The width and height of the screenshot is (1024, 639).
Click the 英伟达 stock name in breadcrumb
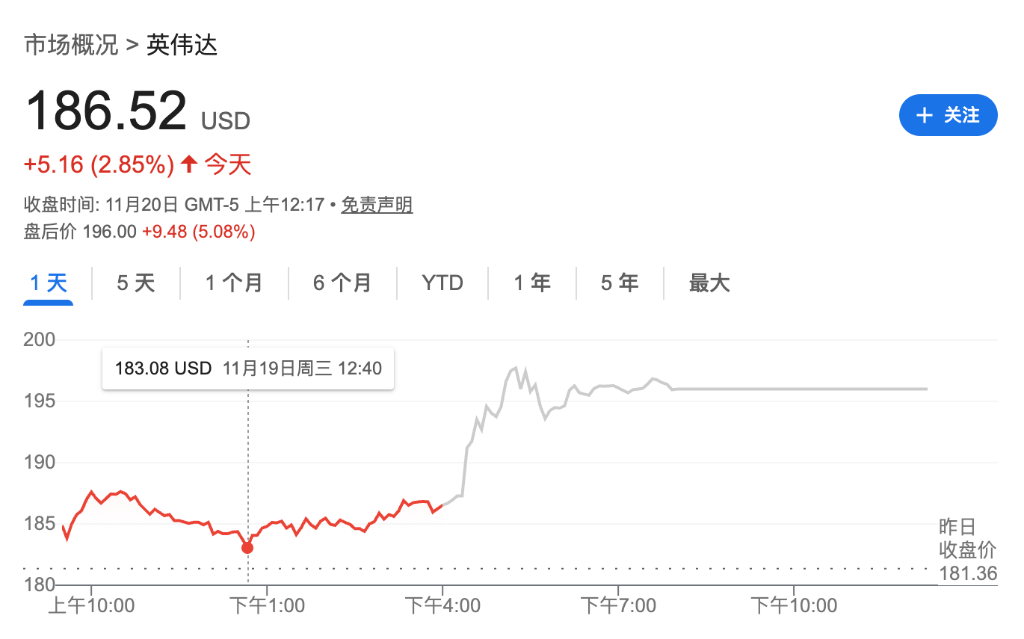point(182,45)
